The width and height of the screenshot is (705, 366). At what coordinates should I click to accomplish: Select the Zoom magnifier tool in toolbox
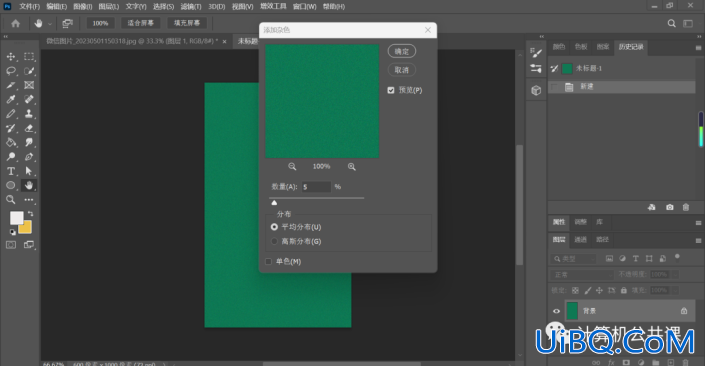tap(11, 200)
